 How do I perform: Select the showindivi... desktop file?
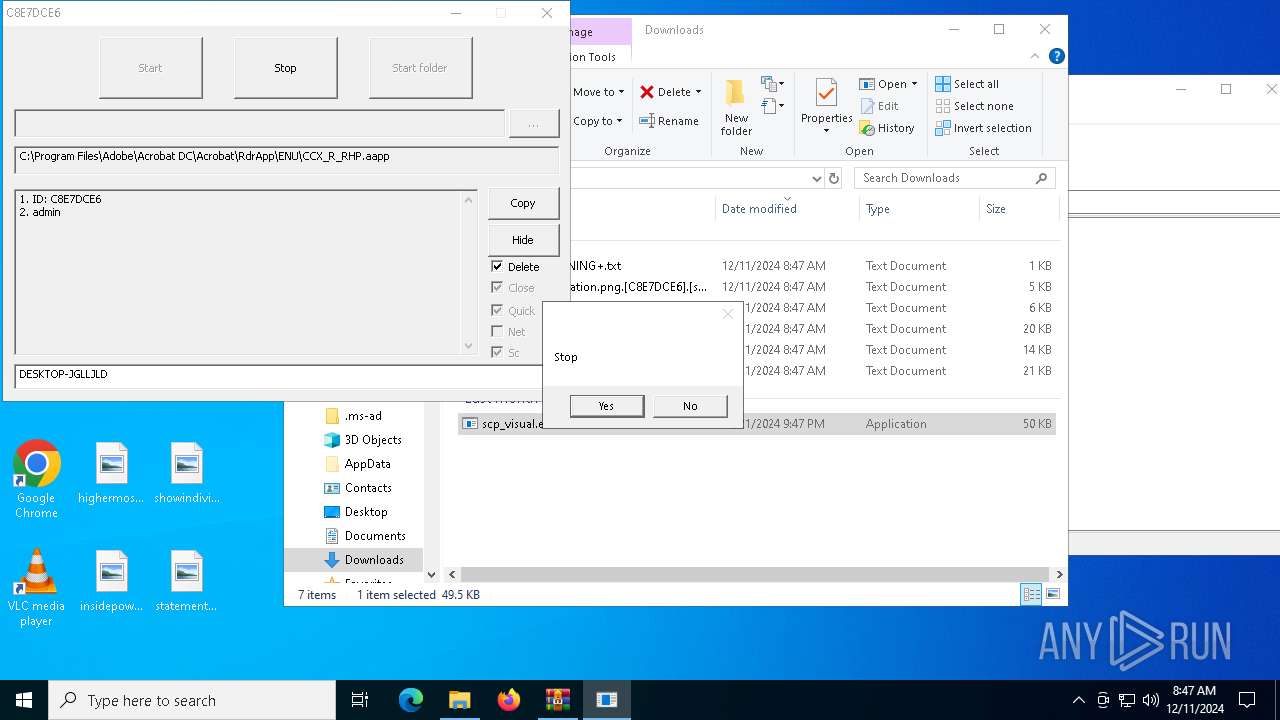click(187, 473)
